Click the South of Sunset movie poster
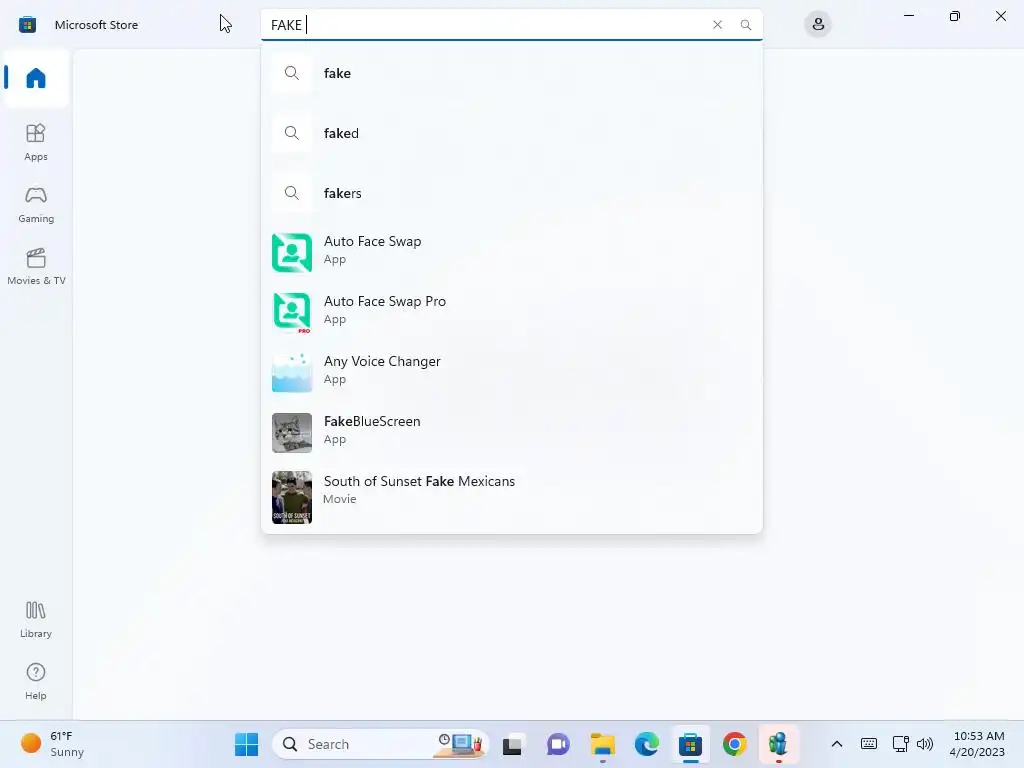Screen dimensions: 1024x768 292,498
